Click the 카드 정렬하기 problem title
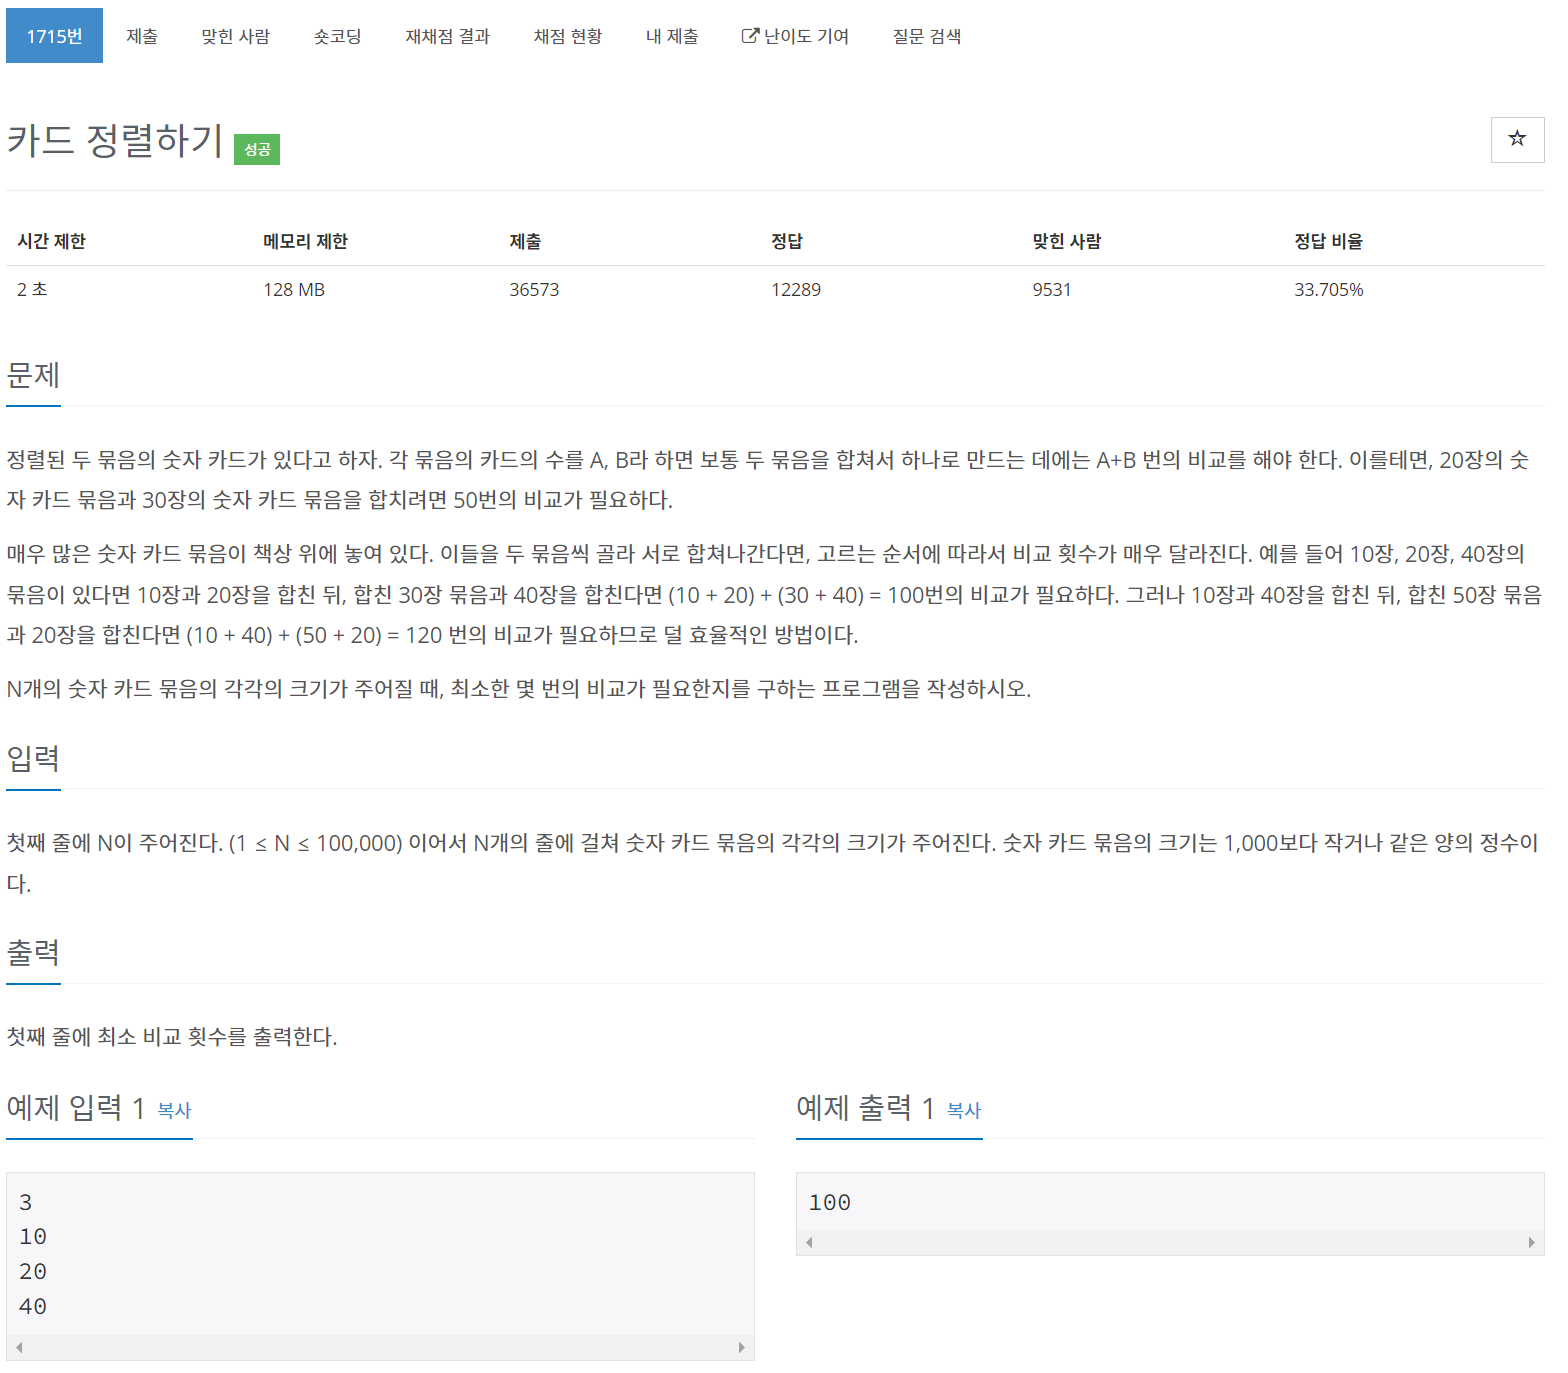1568x1373 pixels. pos(115,140)
